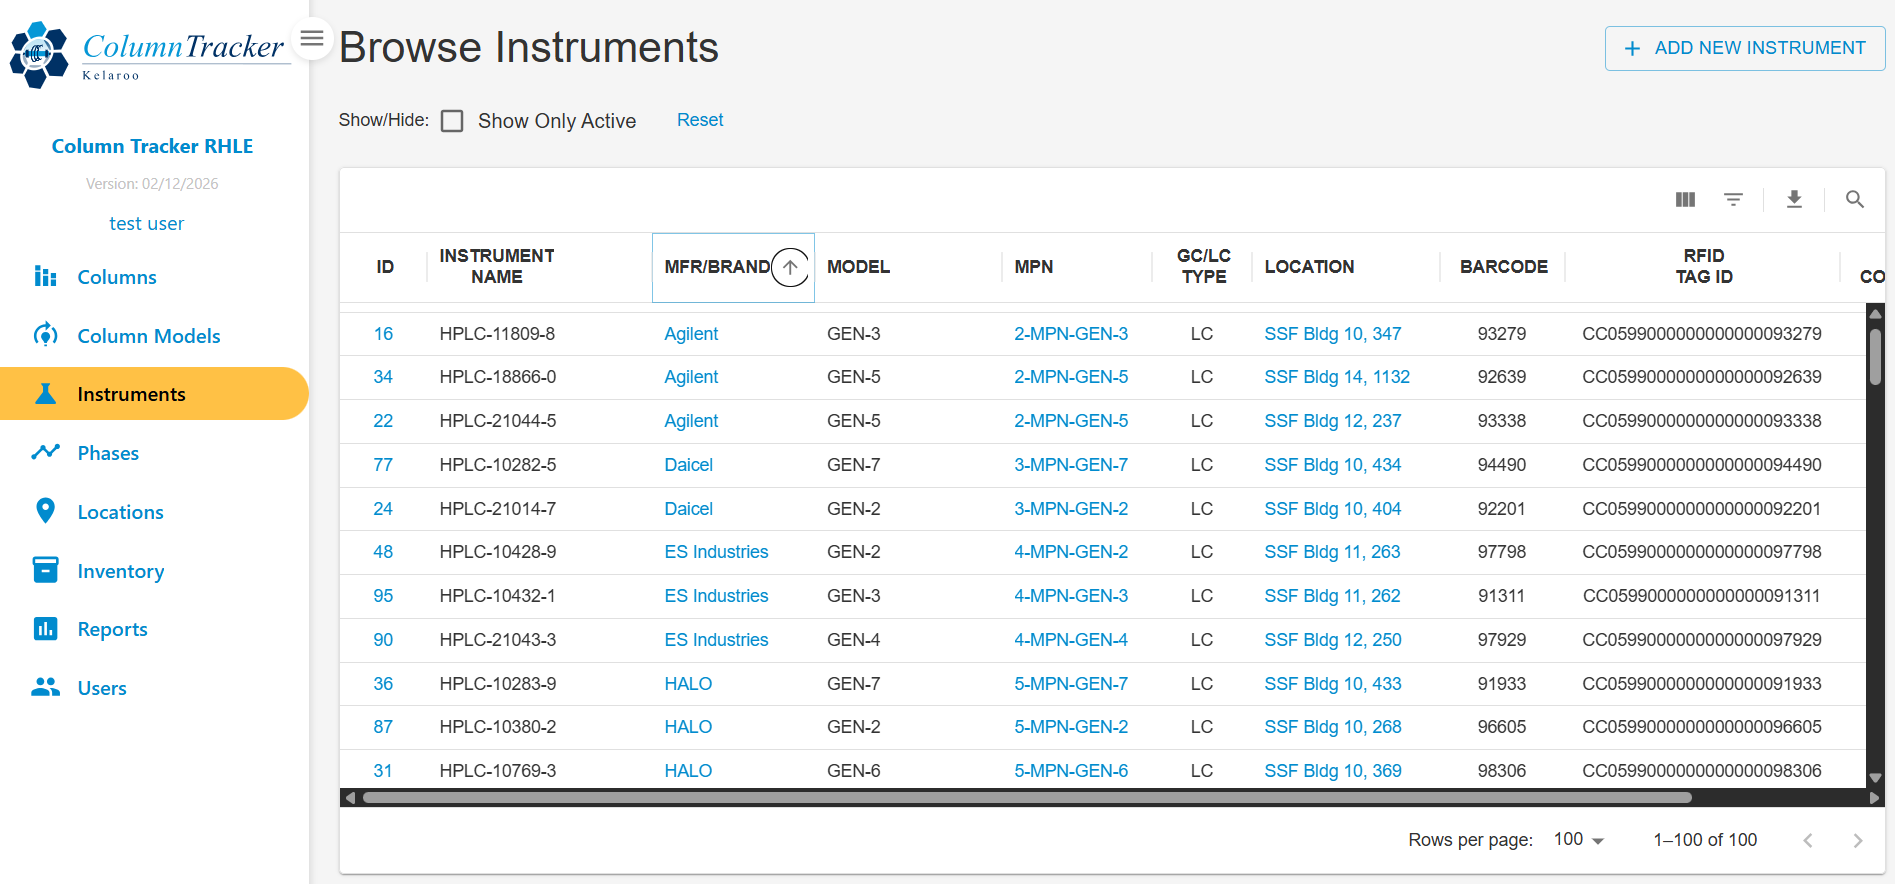
Task: Navigate to Inventory in the sidebar
Action: click(120, 571)
